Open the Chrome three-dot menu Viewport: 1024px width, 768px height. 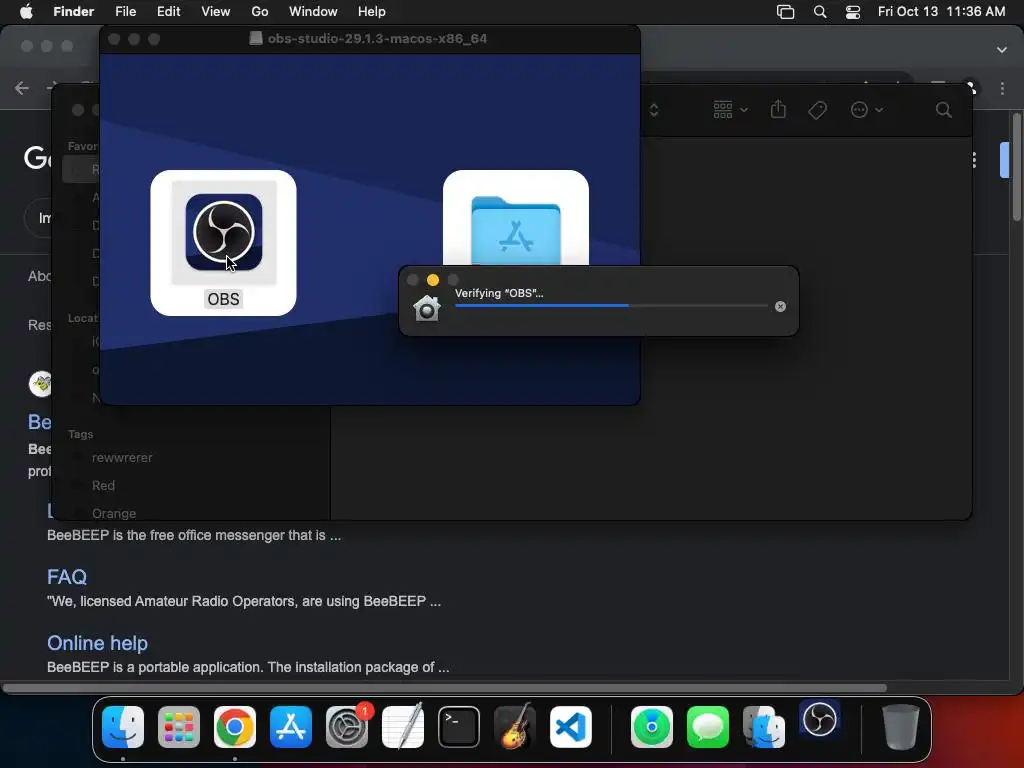click(1002, 88)
